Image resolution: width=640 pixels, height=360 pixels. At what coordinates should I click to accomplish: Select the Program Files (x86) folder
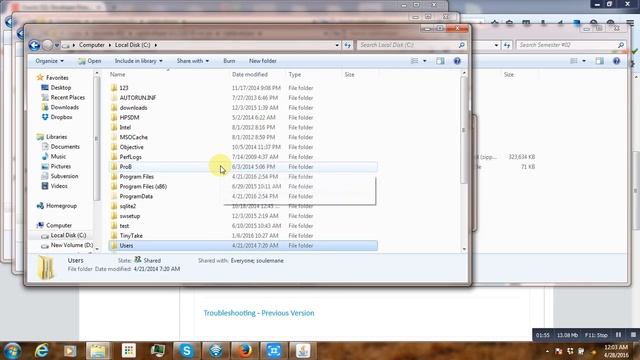click(143, 187)
